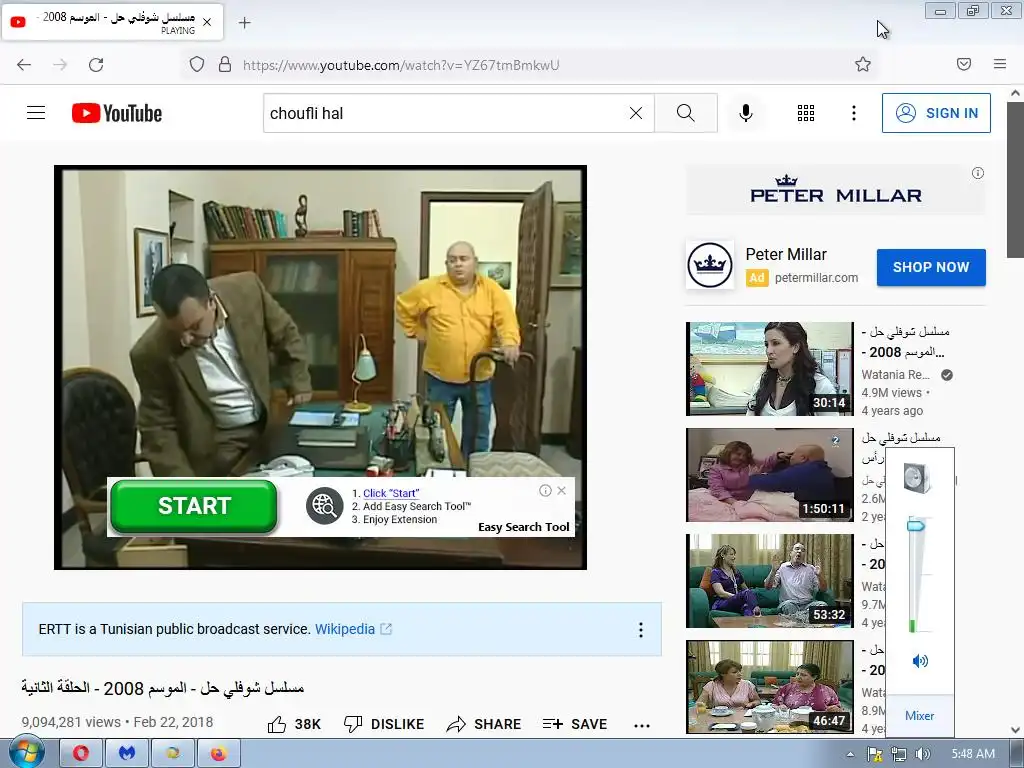The image size is (1024, 768).
Task: Open more actions ellipsis below video
Action: pyautogui.click(x=642, y=725)
